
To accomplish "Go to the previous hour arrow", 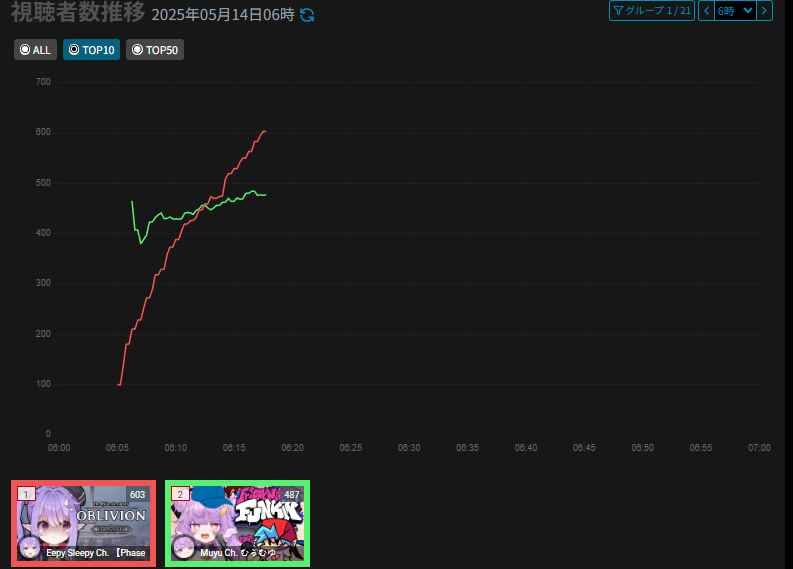I will point(707,11).
